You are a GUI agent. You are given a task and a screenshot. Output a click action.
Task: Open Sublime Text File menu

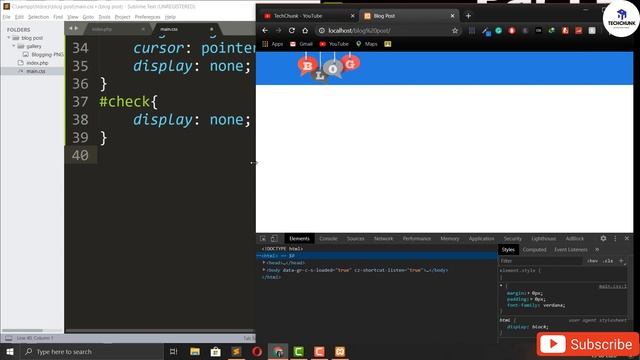coord(6,17)
